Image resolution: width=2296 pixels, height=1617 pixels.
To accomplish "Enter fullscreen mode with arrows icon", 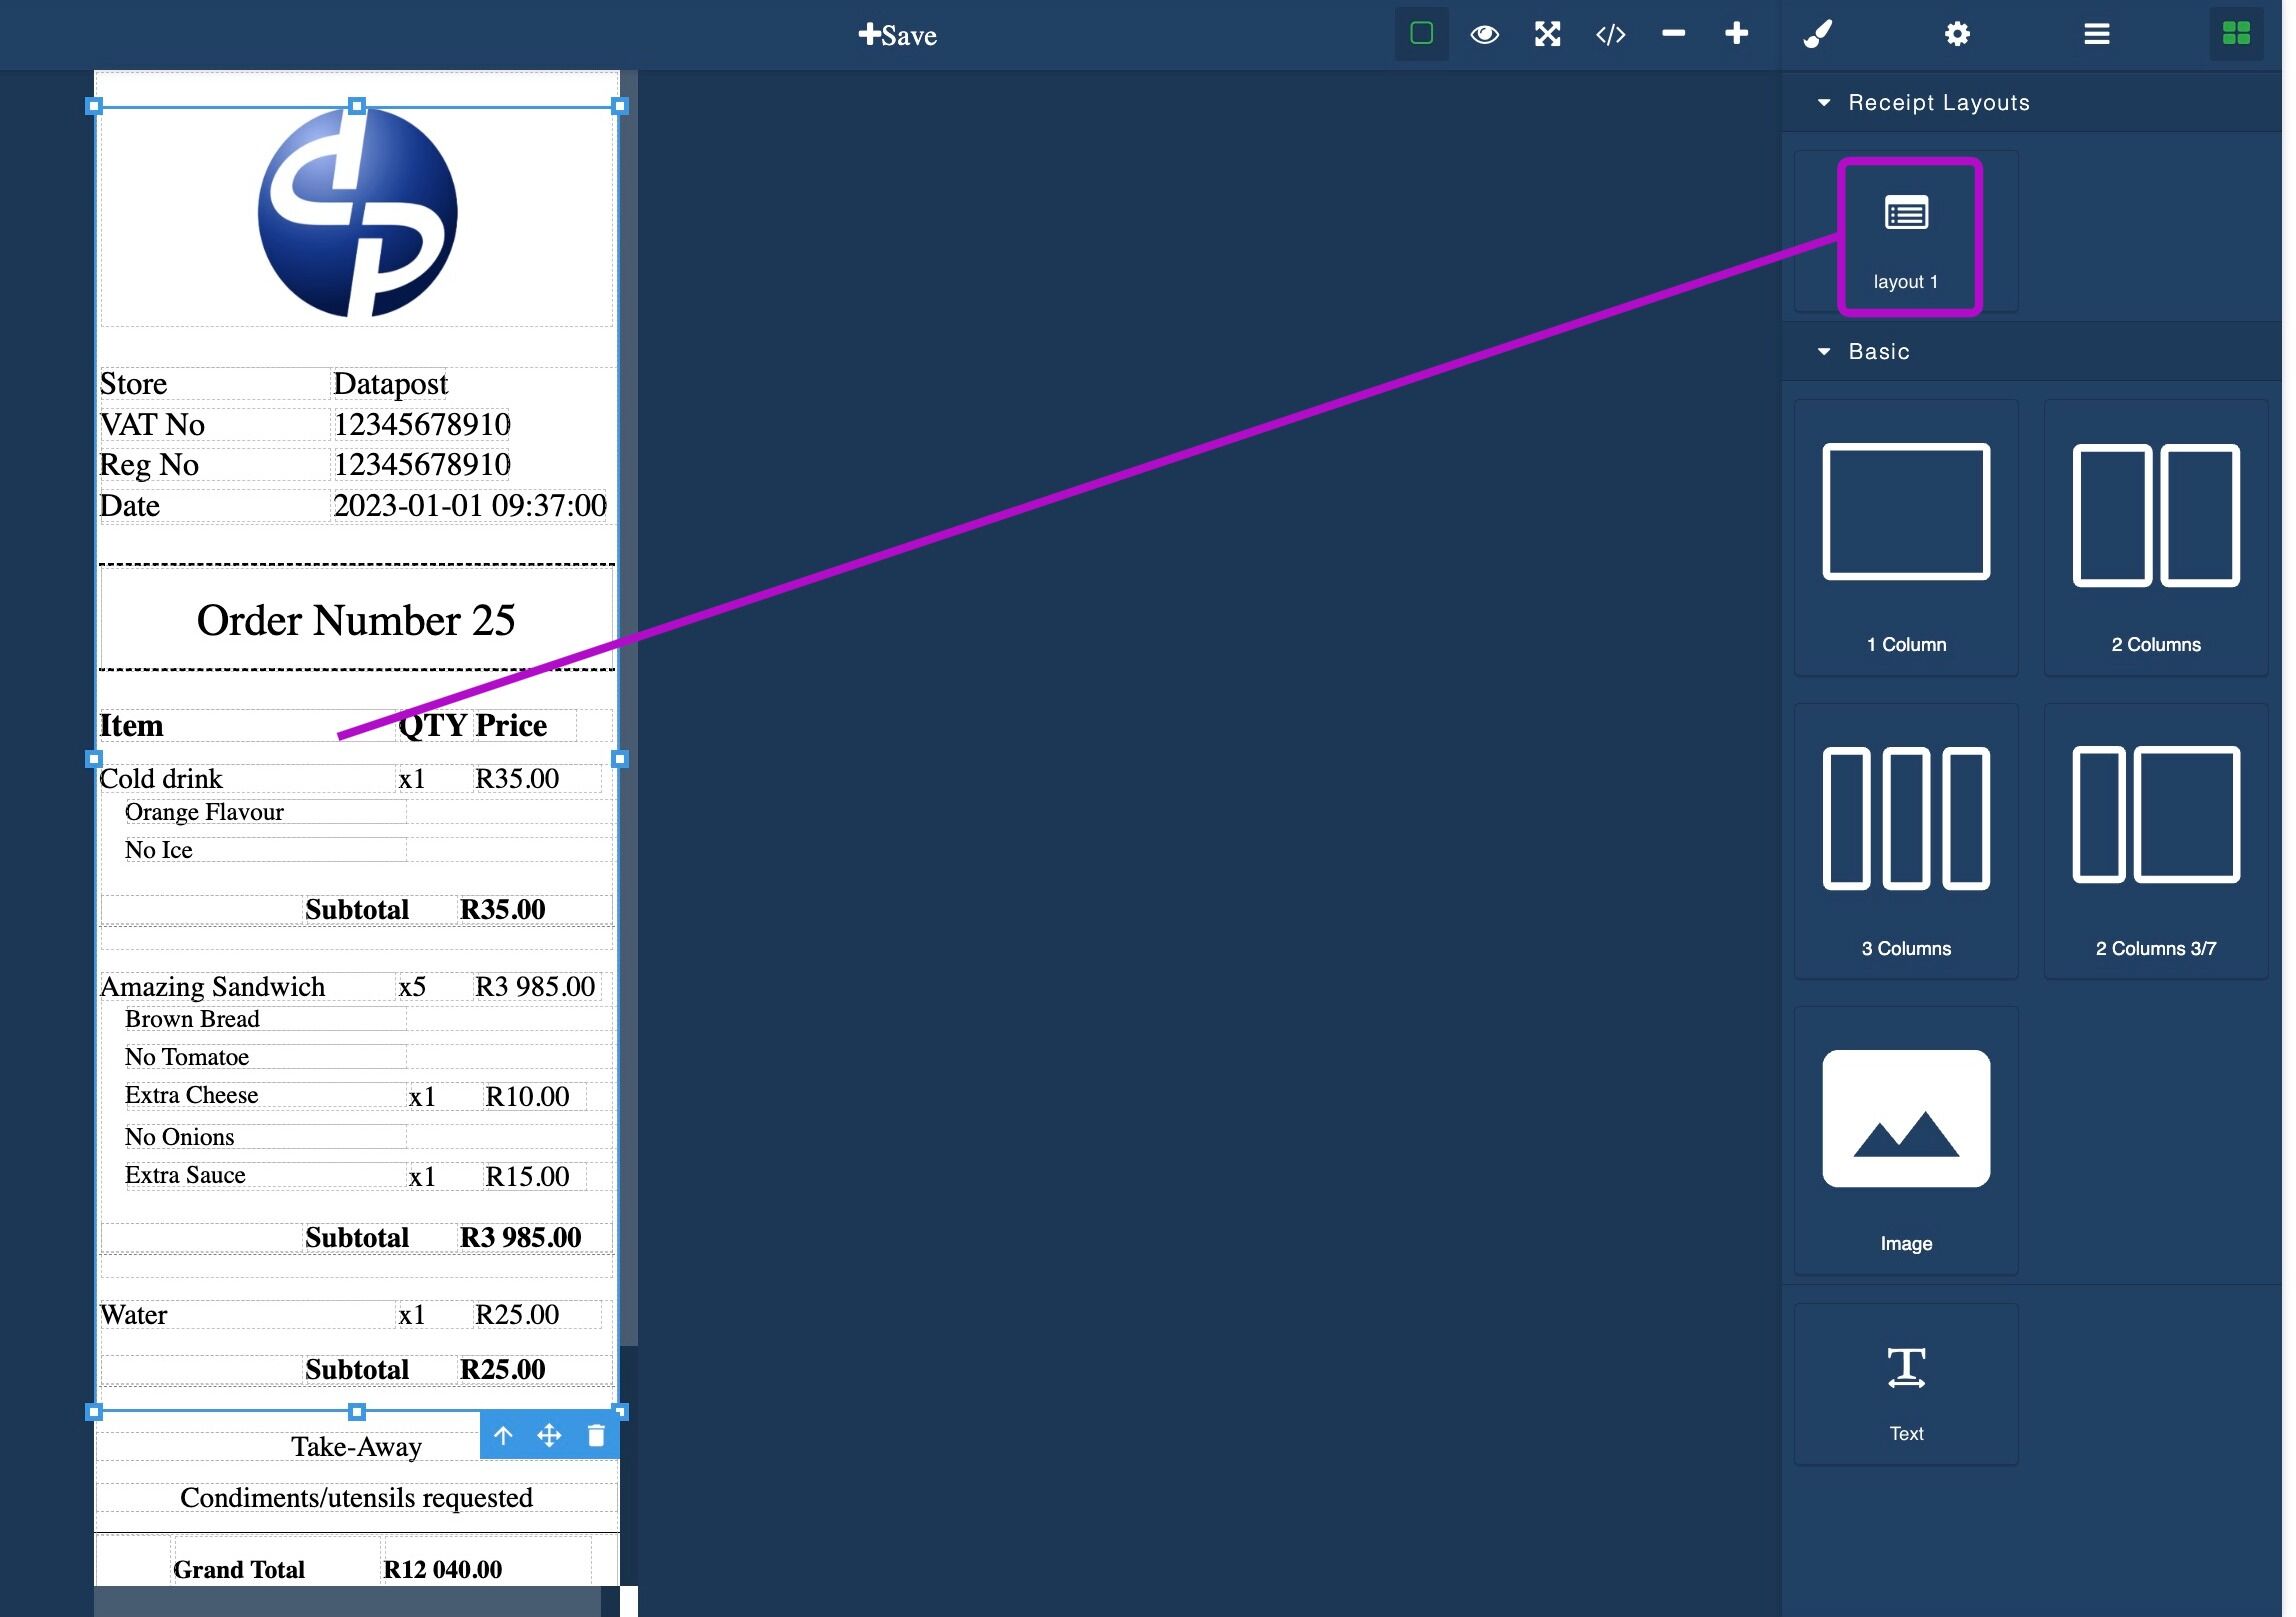I will [x=1547, y=34].
